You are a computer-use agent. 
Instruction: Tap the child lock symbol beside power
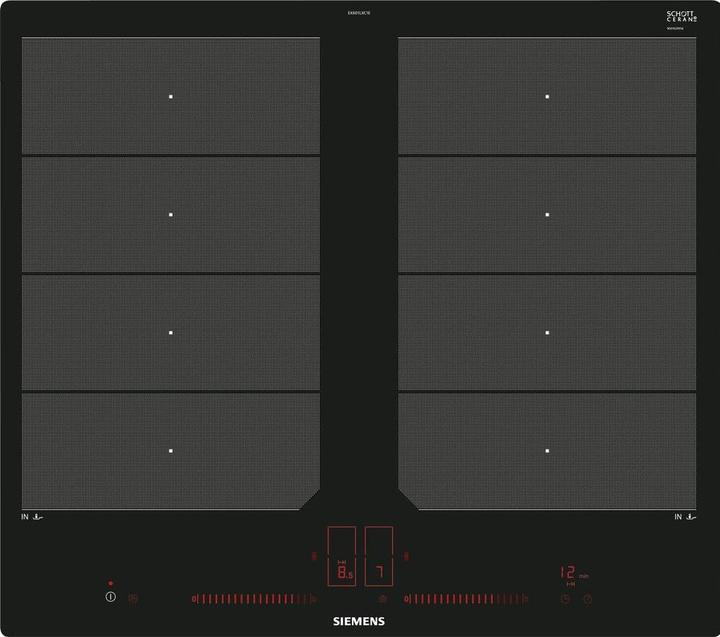coord(133,599)
